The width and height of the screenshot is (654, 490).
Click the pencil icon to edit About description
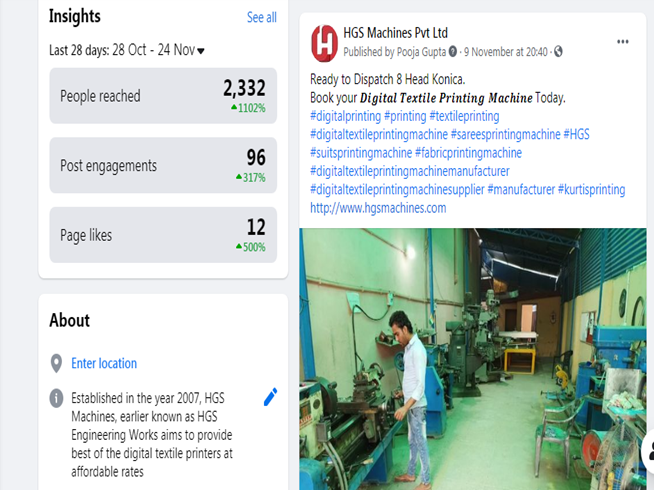pos(270,397)
